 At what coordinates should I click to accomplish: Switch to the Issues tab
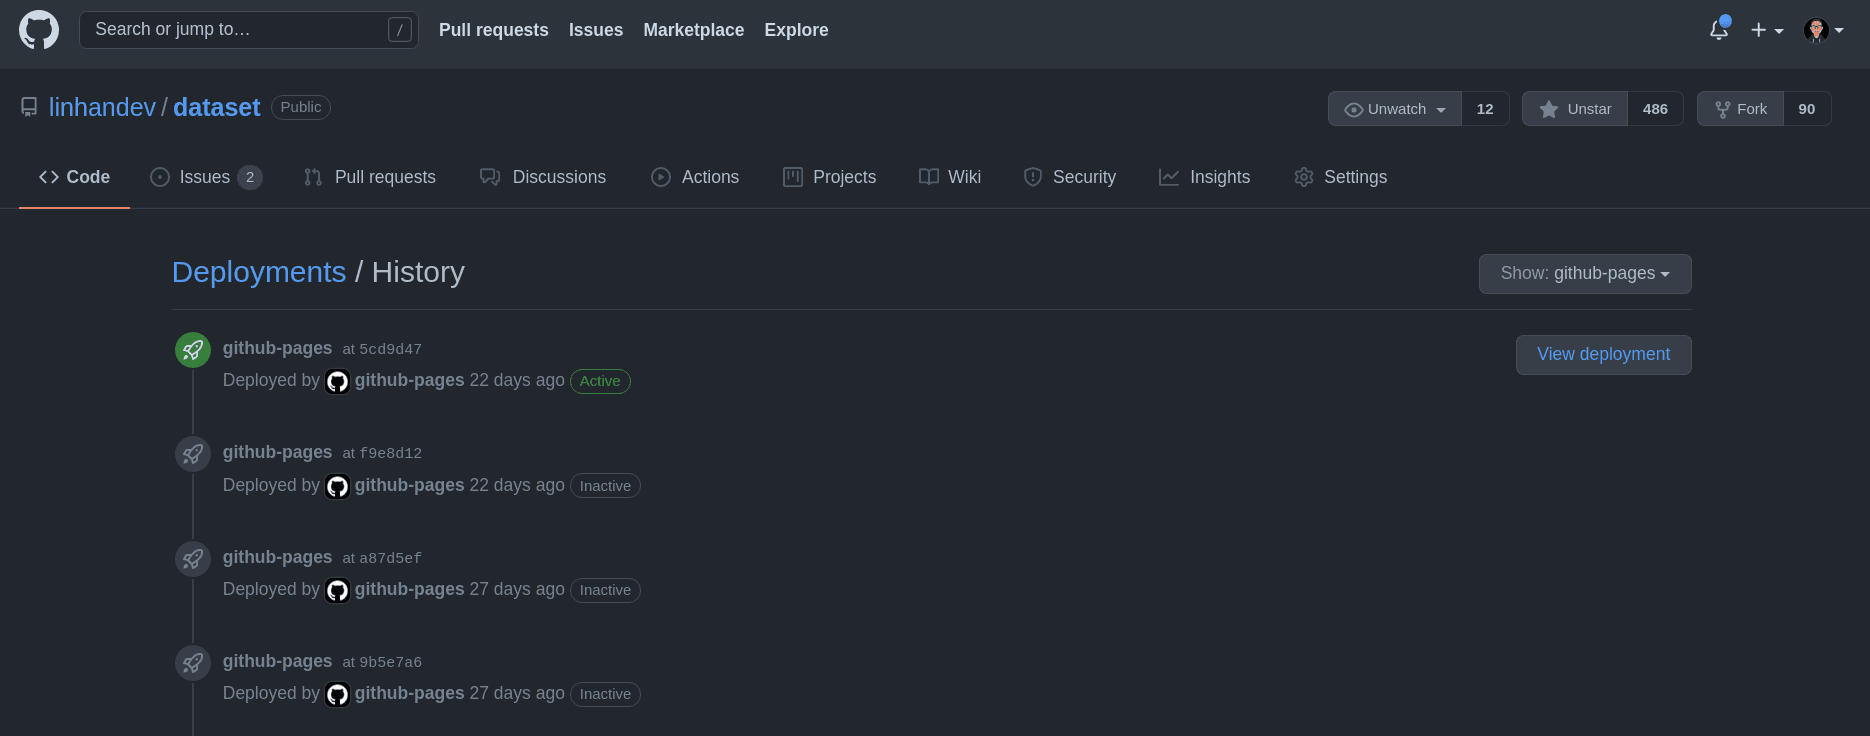point(205,177)
